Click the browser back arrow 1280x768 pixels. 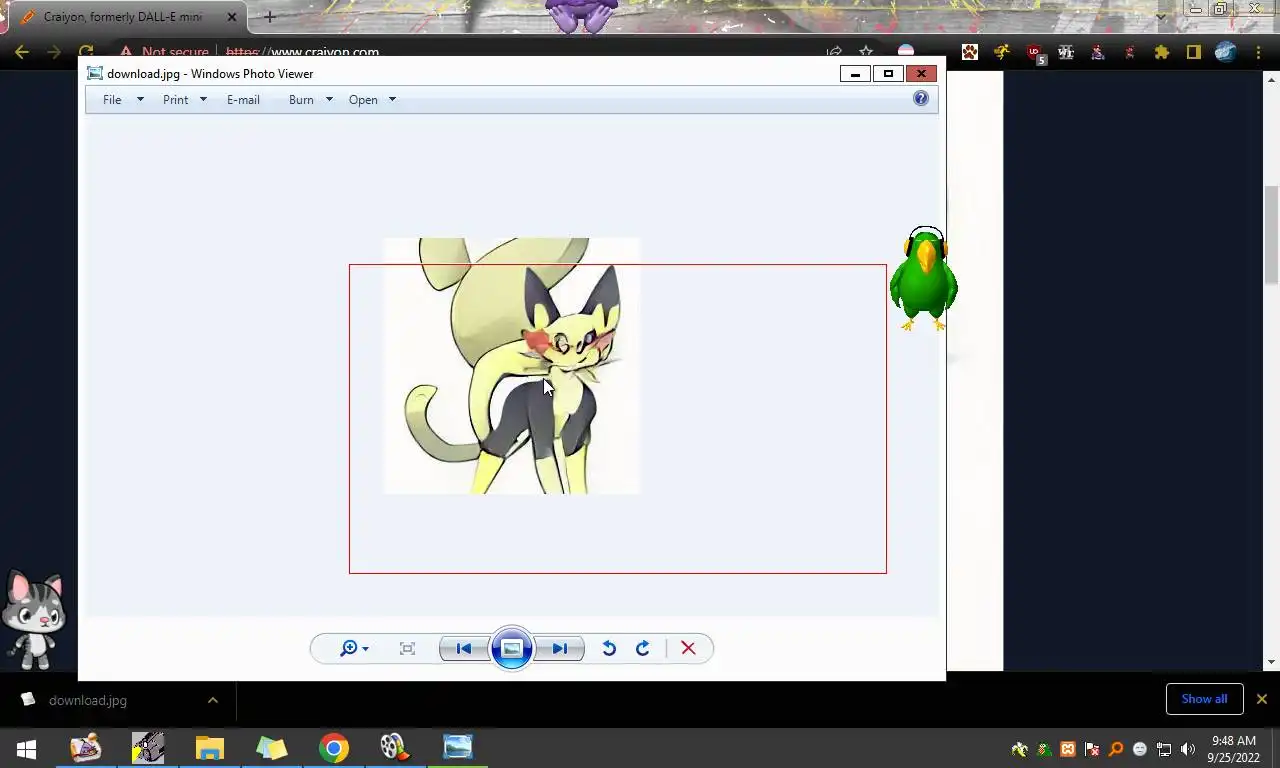coord(22,52)
